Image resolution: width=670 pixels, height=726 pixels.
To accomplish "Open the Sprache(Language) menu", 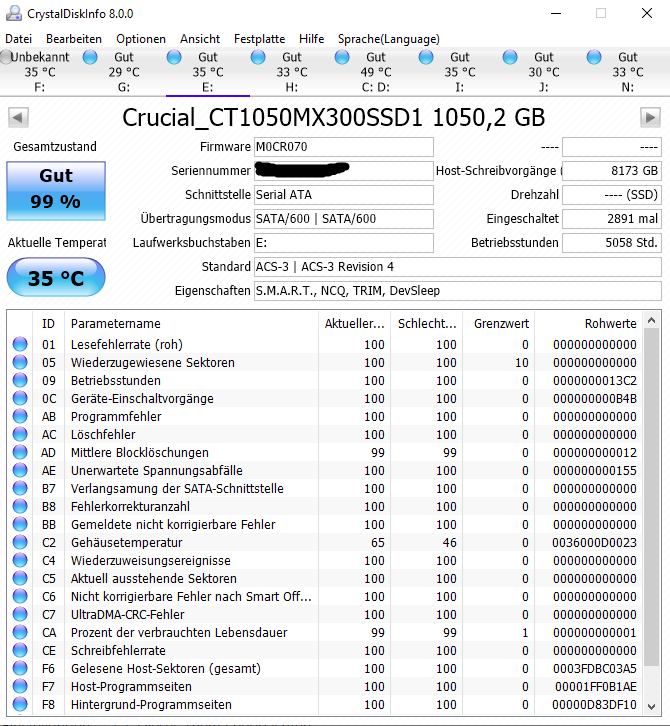I will coord(388,39).
